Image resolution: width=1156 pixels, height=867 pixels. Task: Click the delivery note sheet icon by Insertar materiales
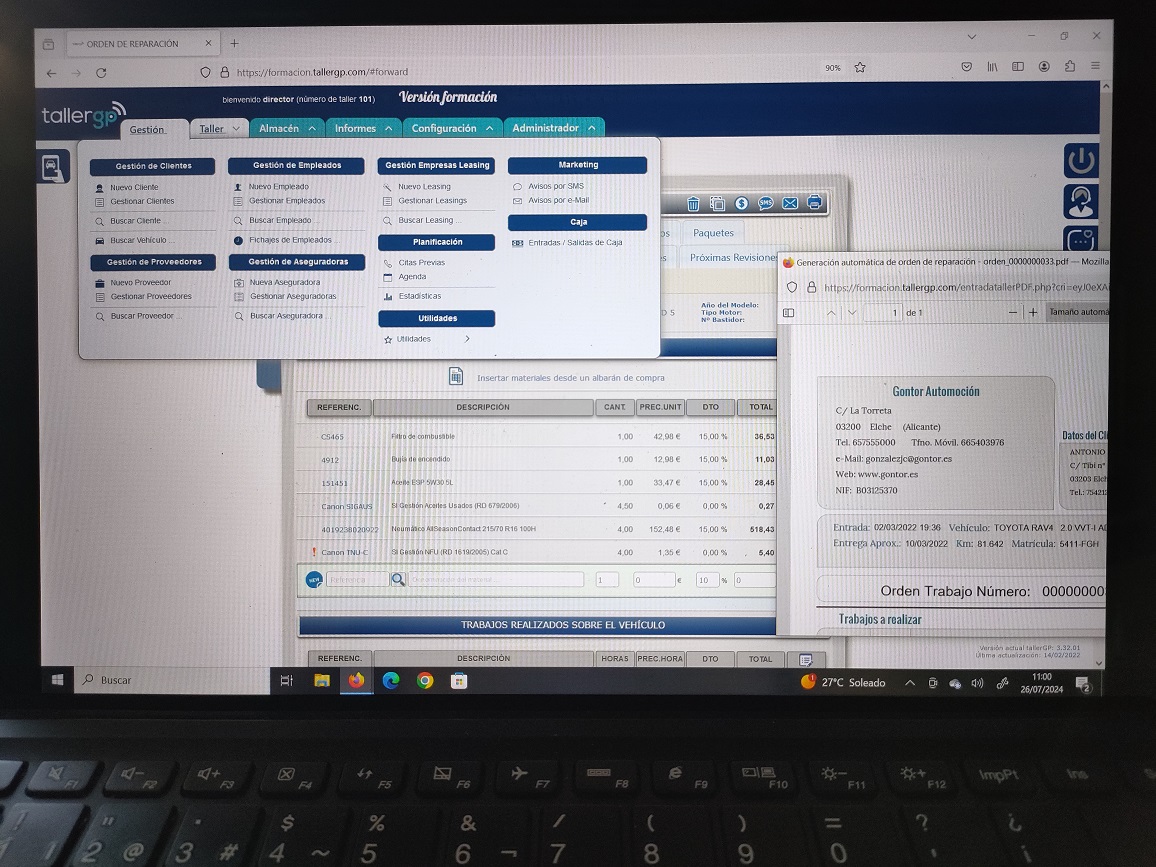(456, 376)
